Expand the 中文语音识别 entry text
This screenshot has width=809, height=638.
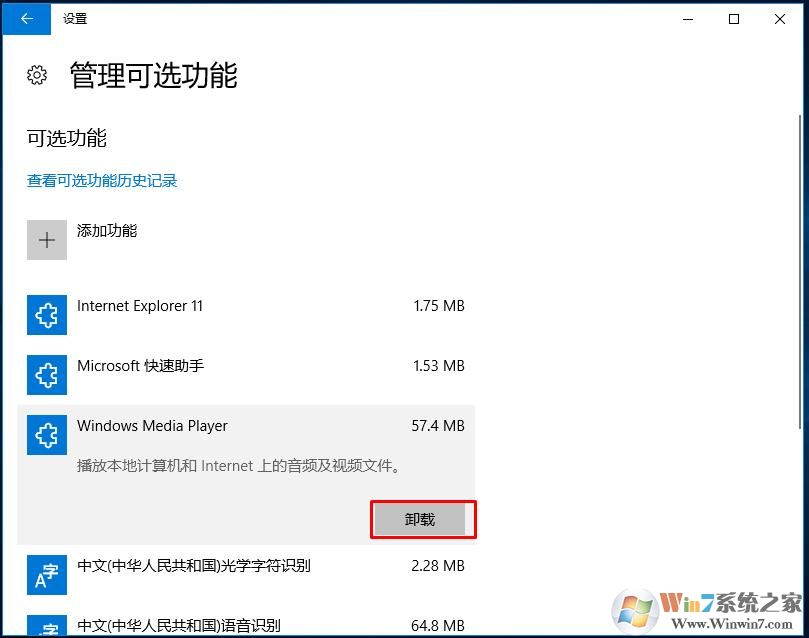coord(179,626)
